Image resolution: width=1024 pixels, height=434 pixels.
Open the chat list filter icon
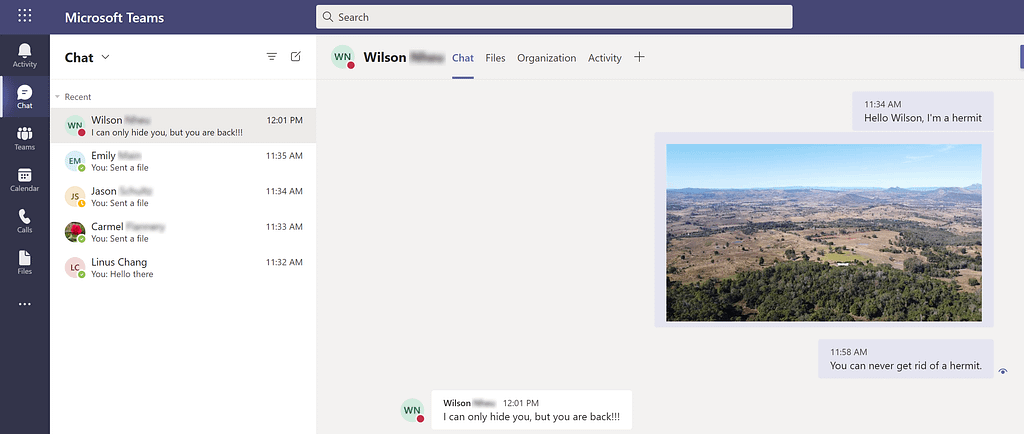point(271,57)
